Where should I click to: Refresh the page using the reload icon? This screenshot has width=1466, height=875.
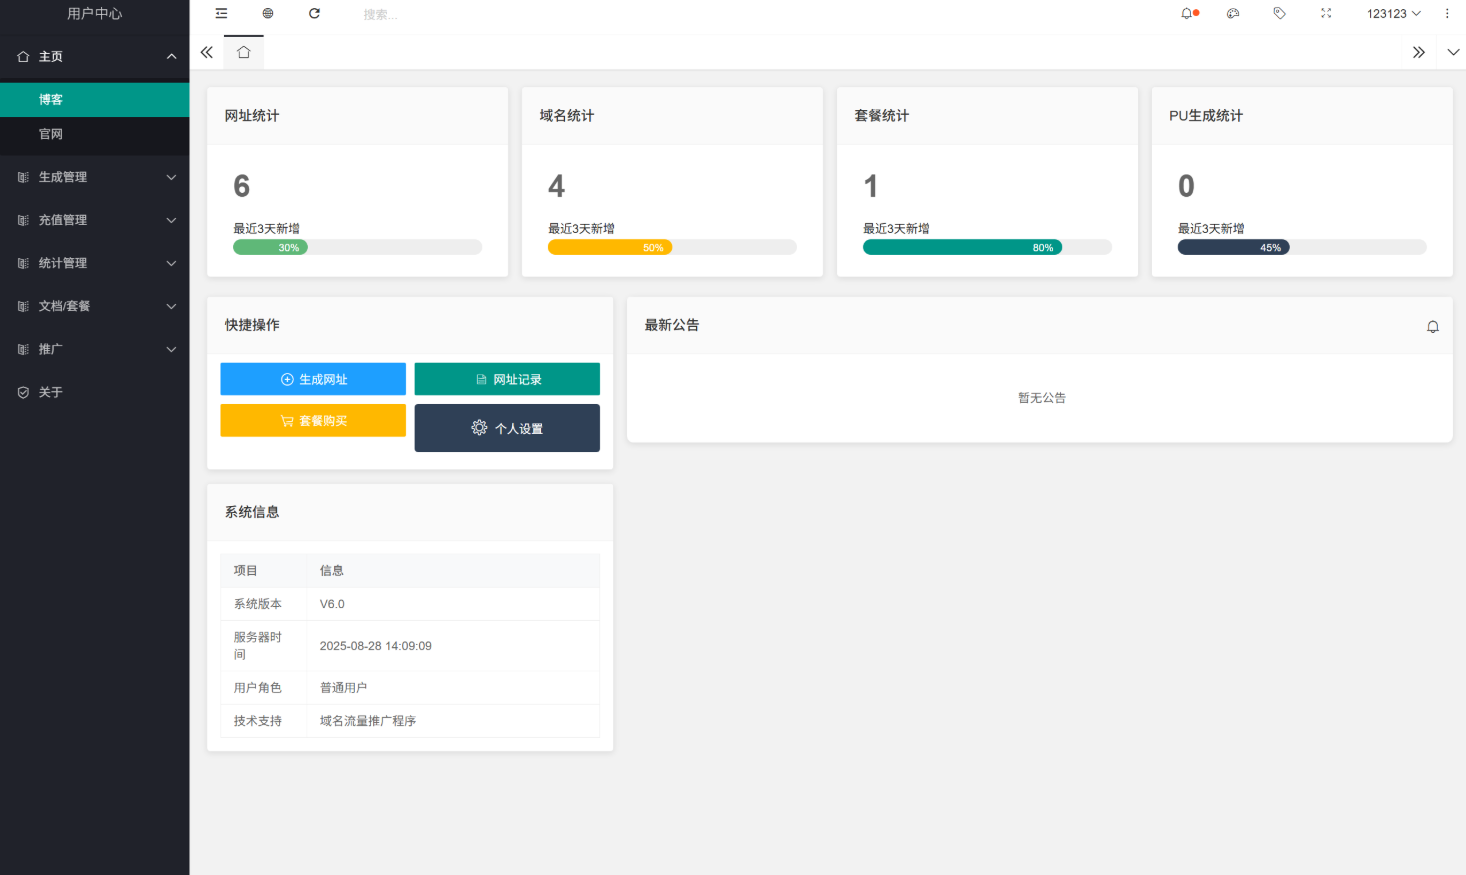(314, 14)
